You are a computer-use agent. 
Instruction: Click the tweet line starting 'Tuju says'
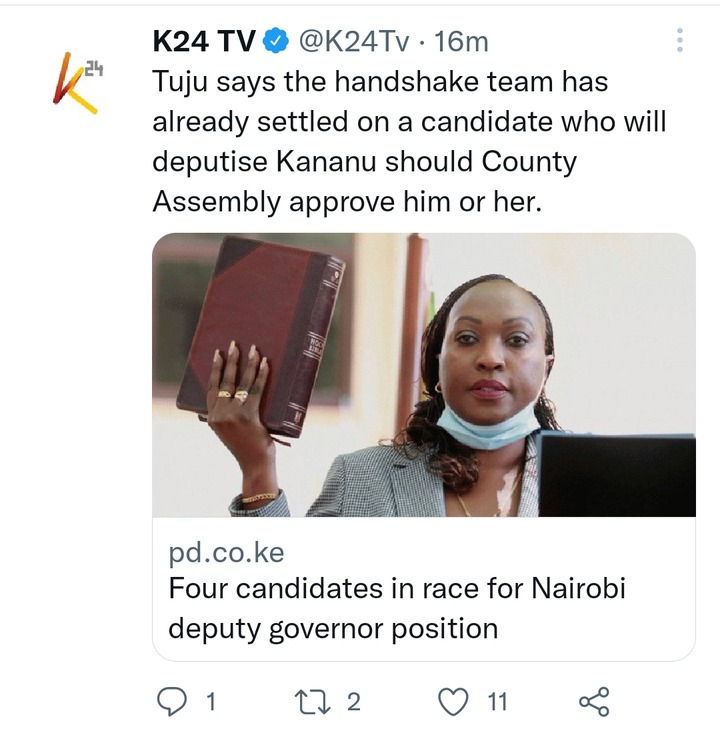point(380,81)
